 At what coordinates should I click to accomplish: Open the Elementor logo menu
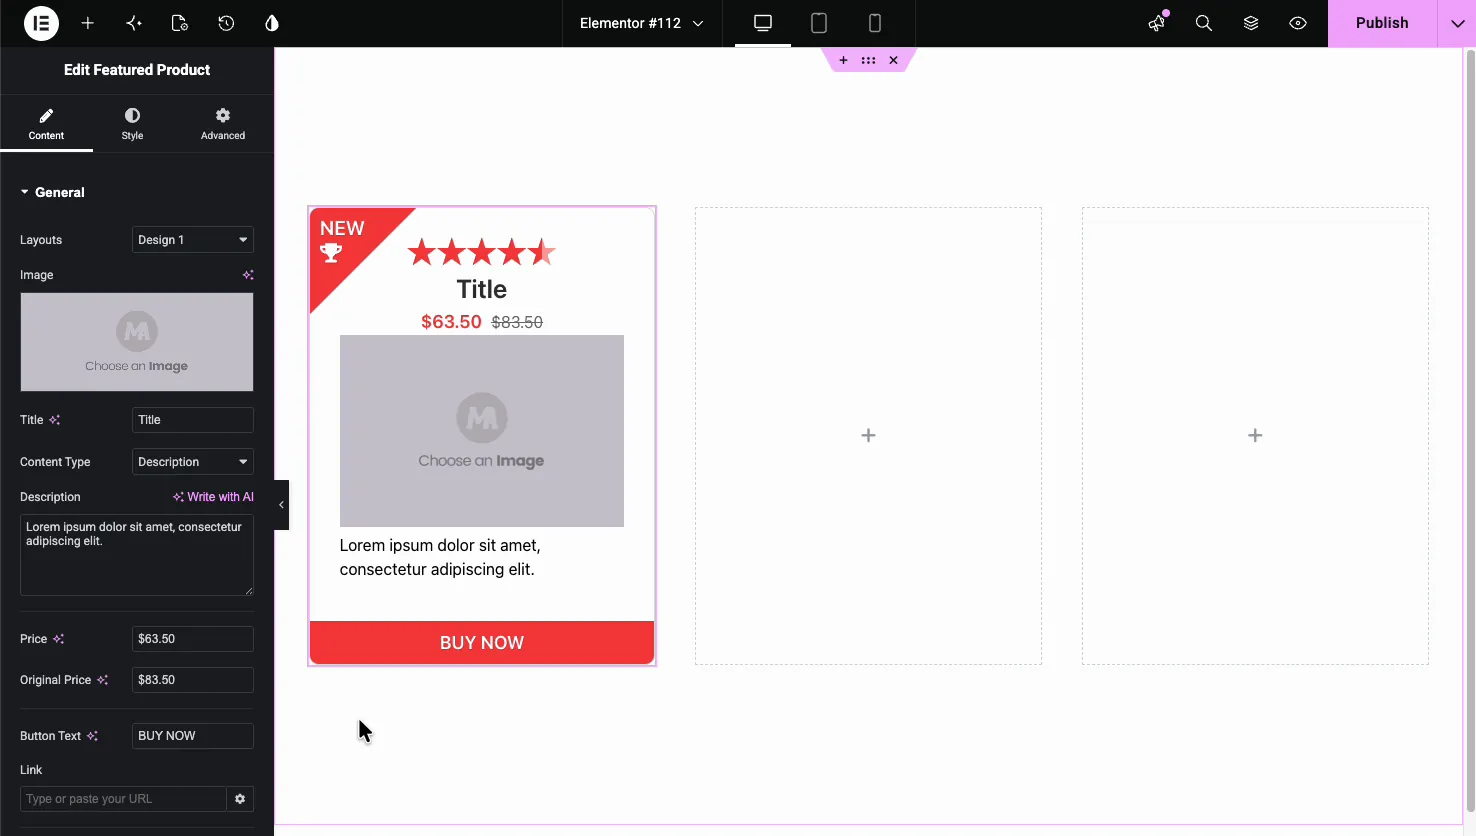(41, 23)
